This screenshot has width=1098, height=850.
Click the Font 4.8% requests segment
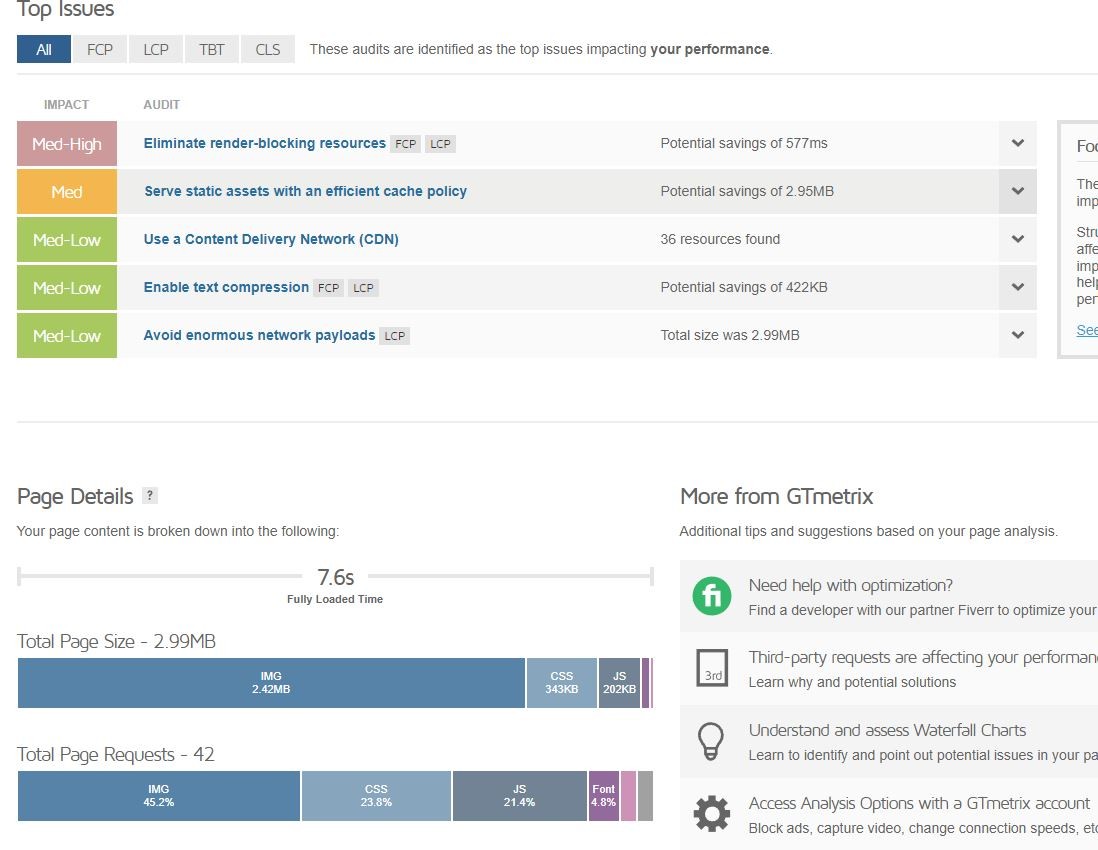click(x=604, y=796)
